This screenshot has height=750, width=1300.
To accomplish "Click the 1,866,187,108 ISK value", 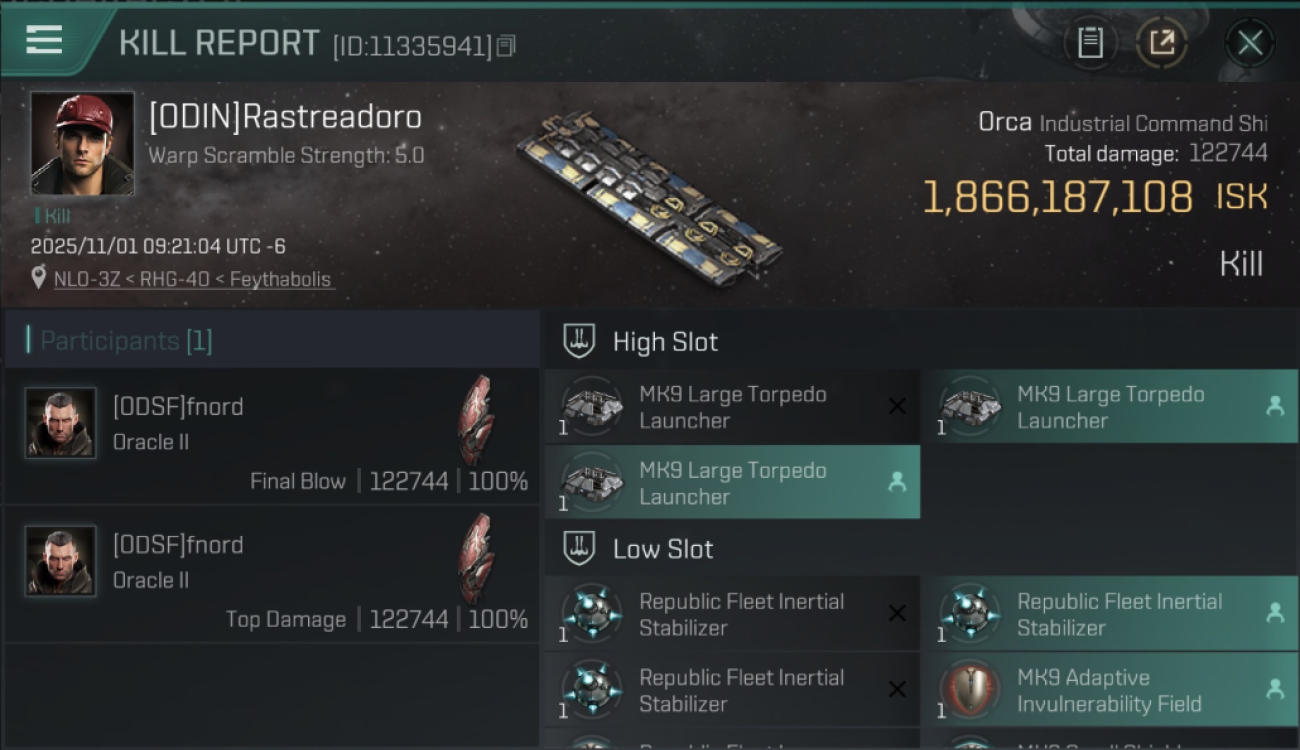I will pyautogui.click(x=1058, y=198).
